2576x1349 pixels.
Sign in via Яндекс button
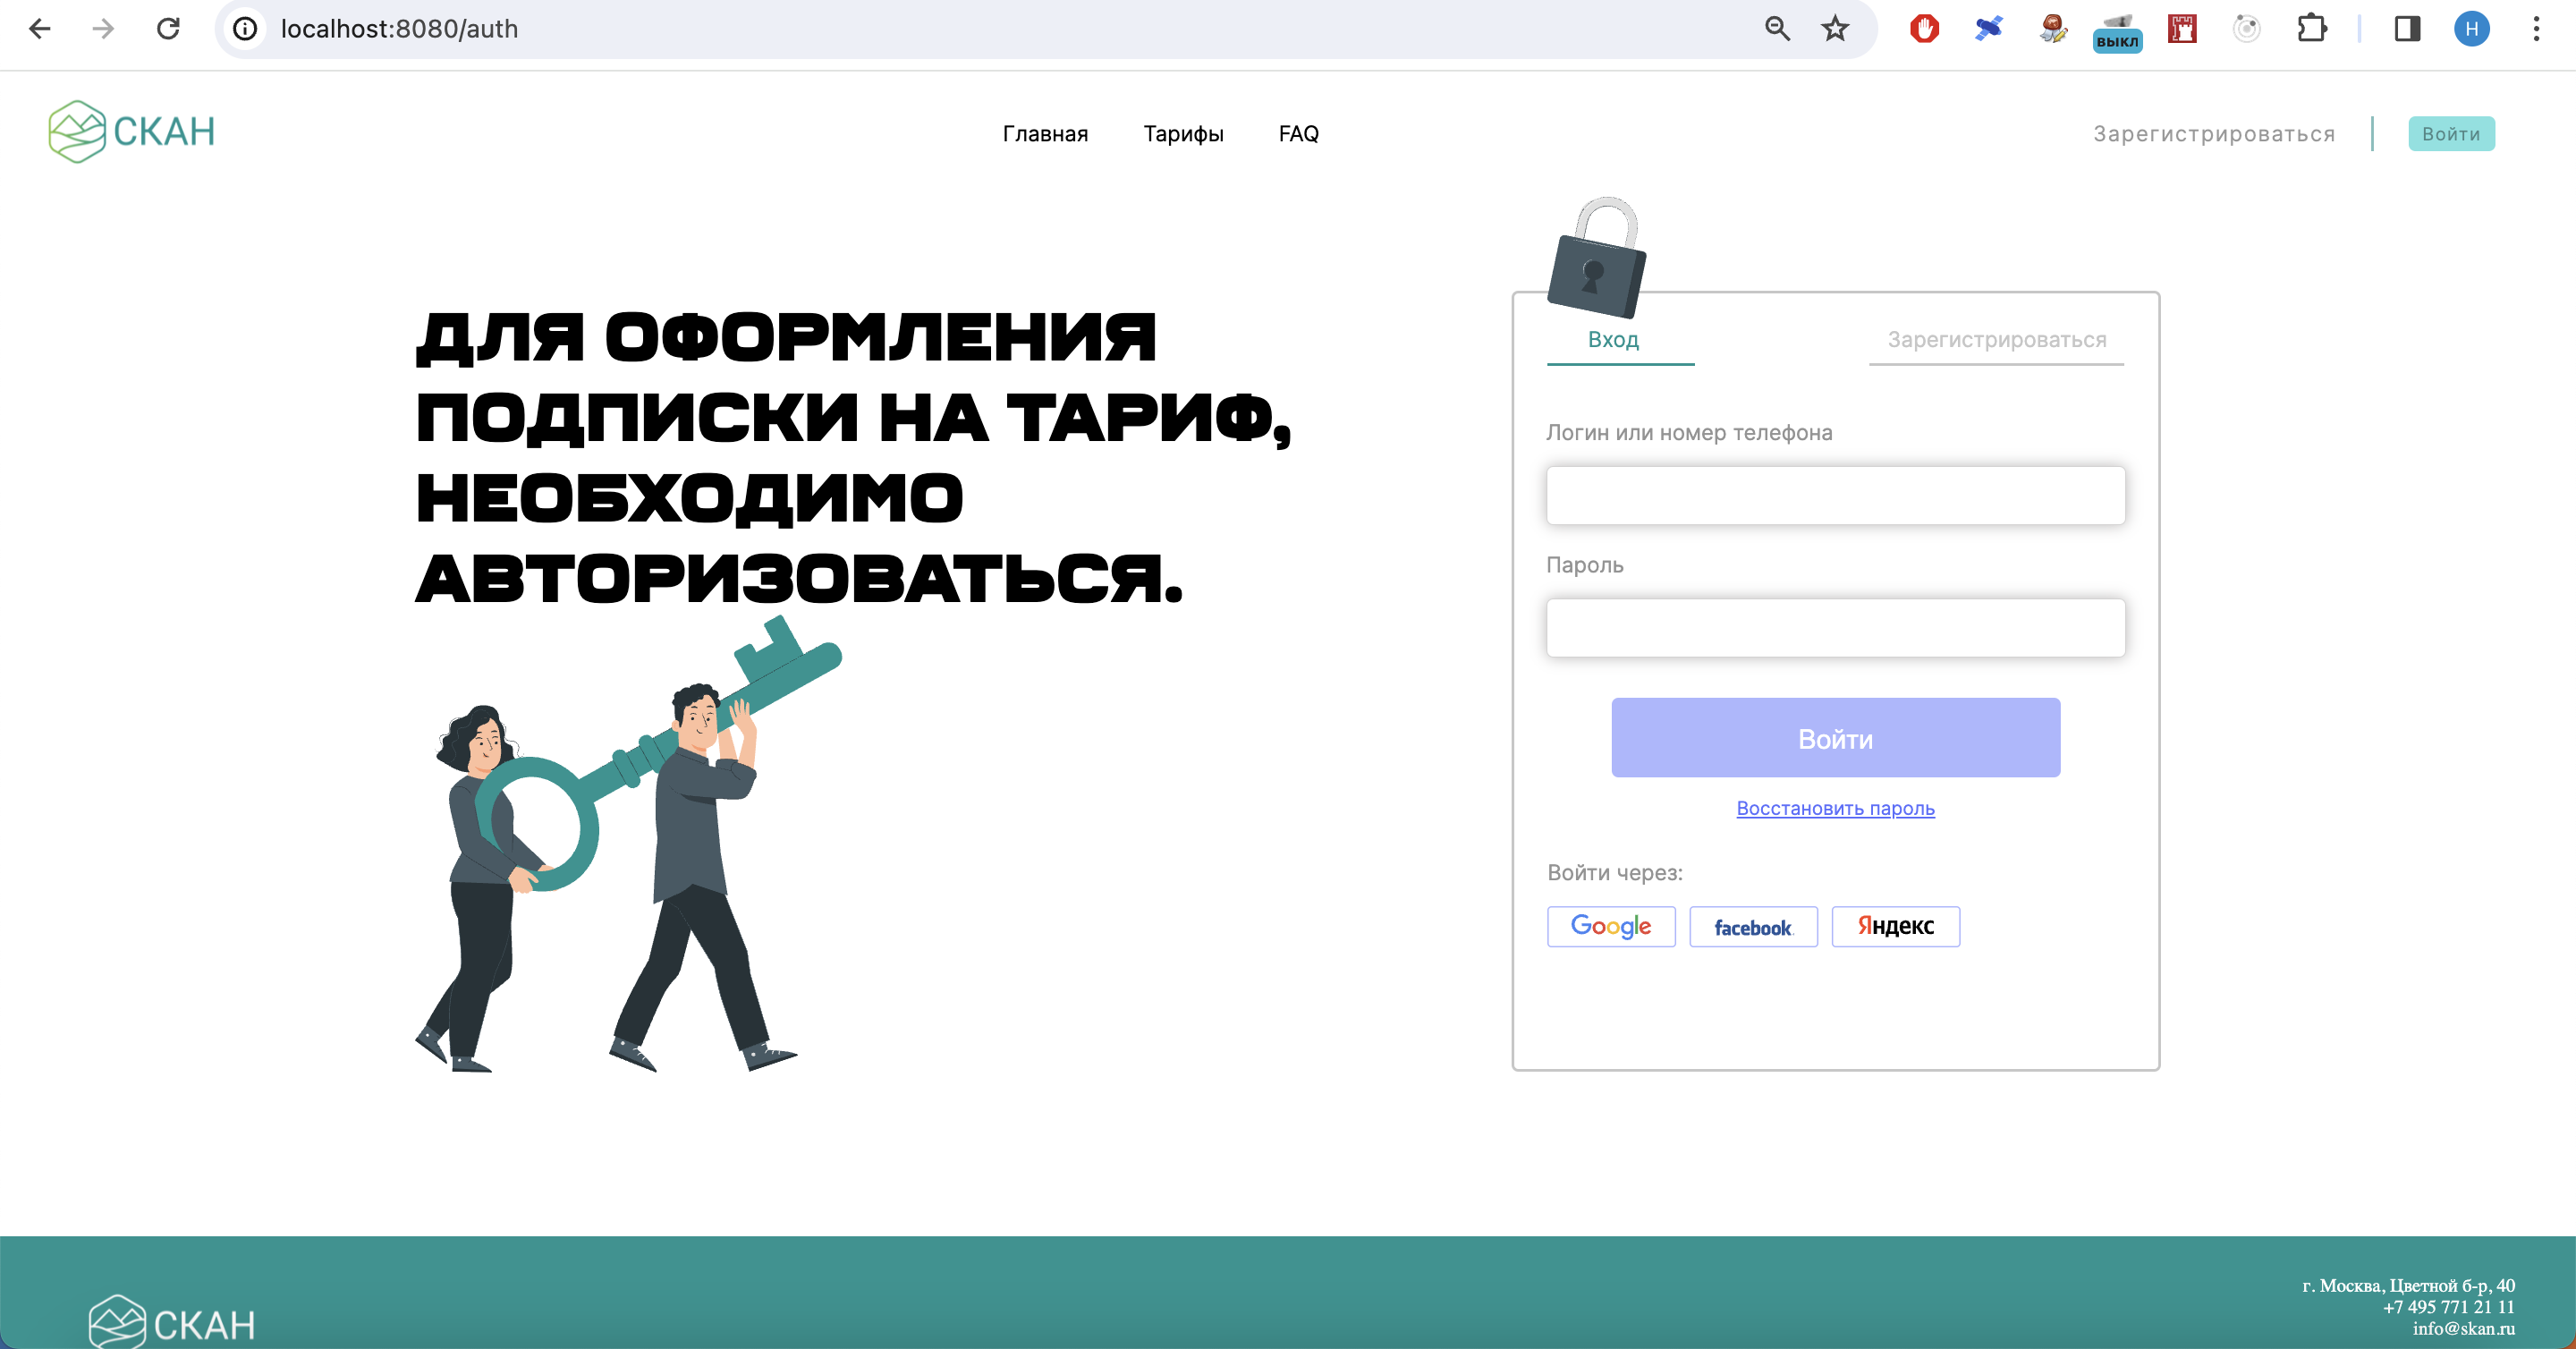coord(1895,926)
